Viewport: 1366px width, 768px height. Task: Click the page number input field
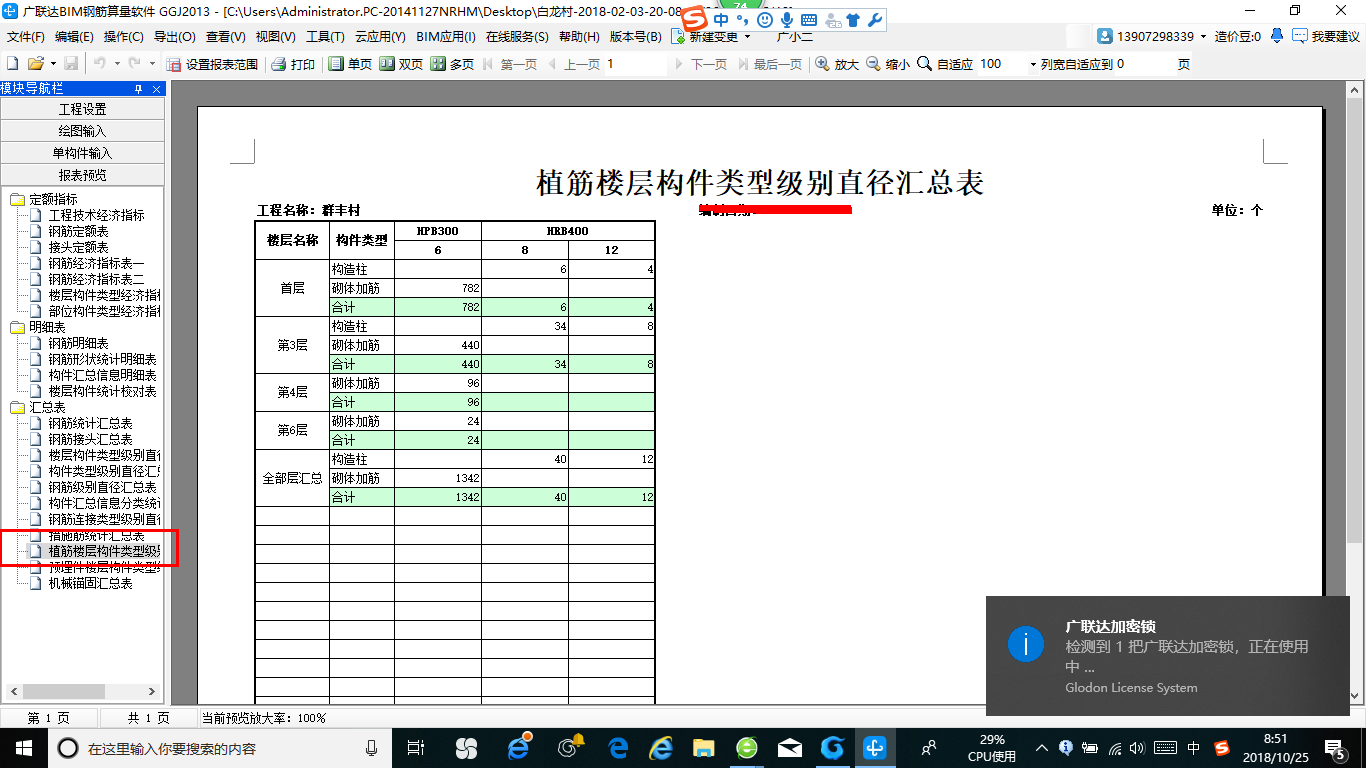[634, 64]
